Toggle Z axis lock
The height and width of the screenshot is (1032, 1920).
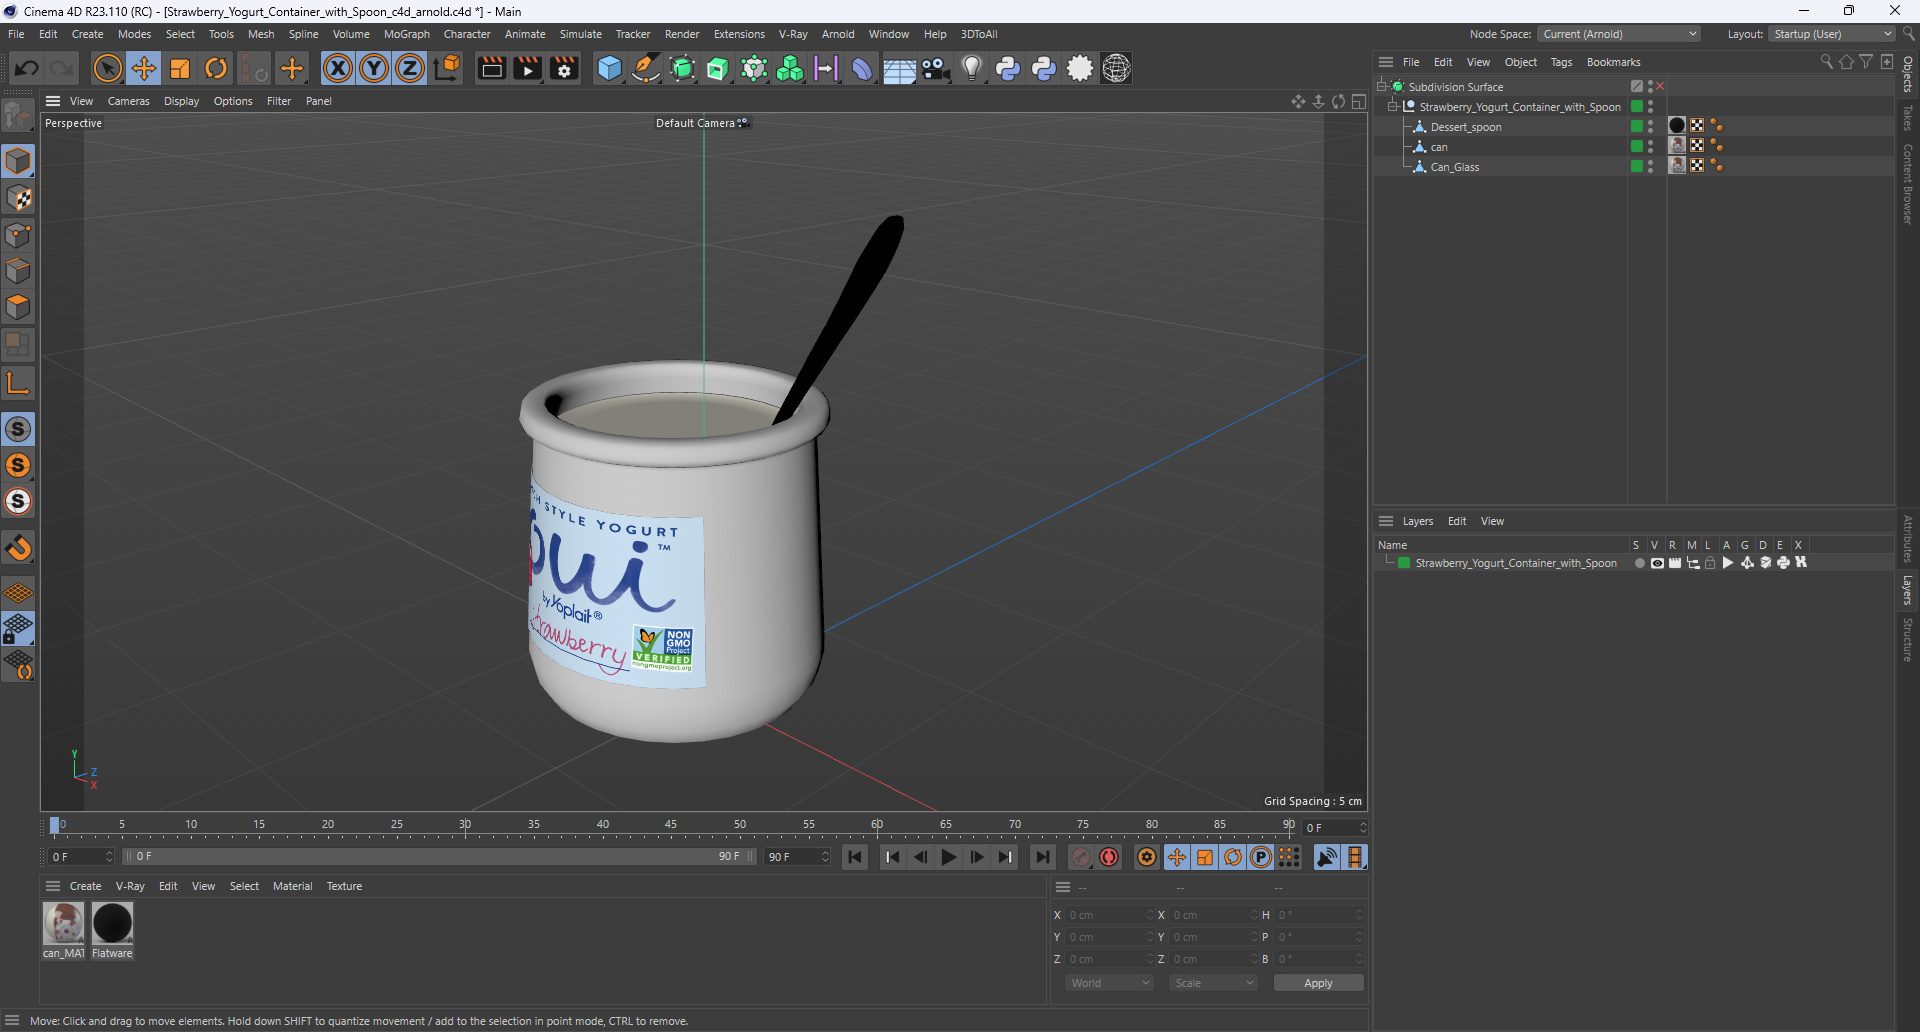click(410, 68)
